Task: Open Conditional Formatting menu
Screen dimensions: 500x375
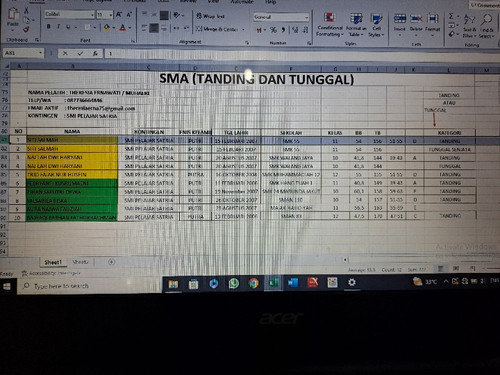Action: point(330,24)
